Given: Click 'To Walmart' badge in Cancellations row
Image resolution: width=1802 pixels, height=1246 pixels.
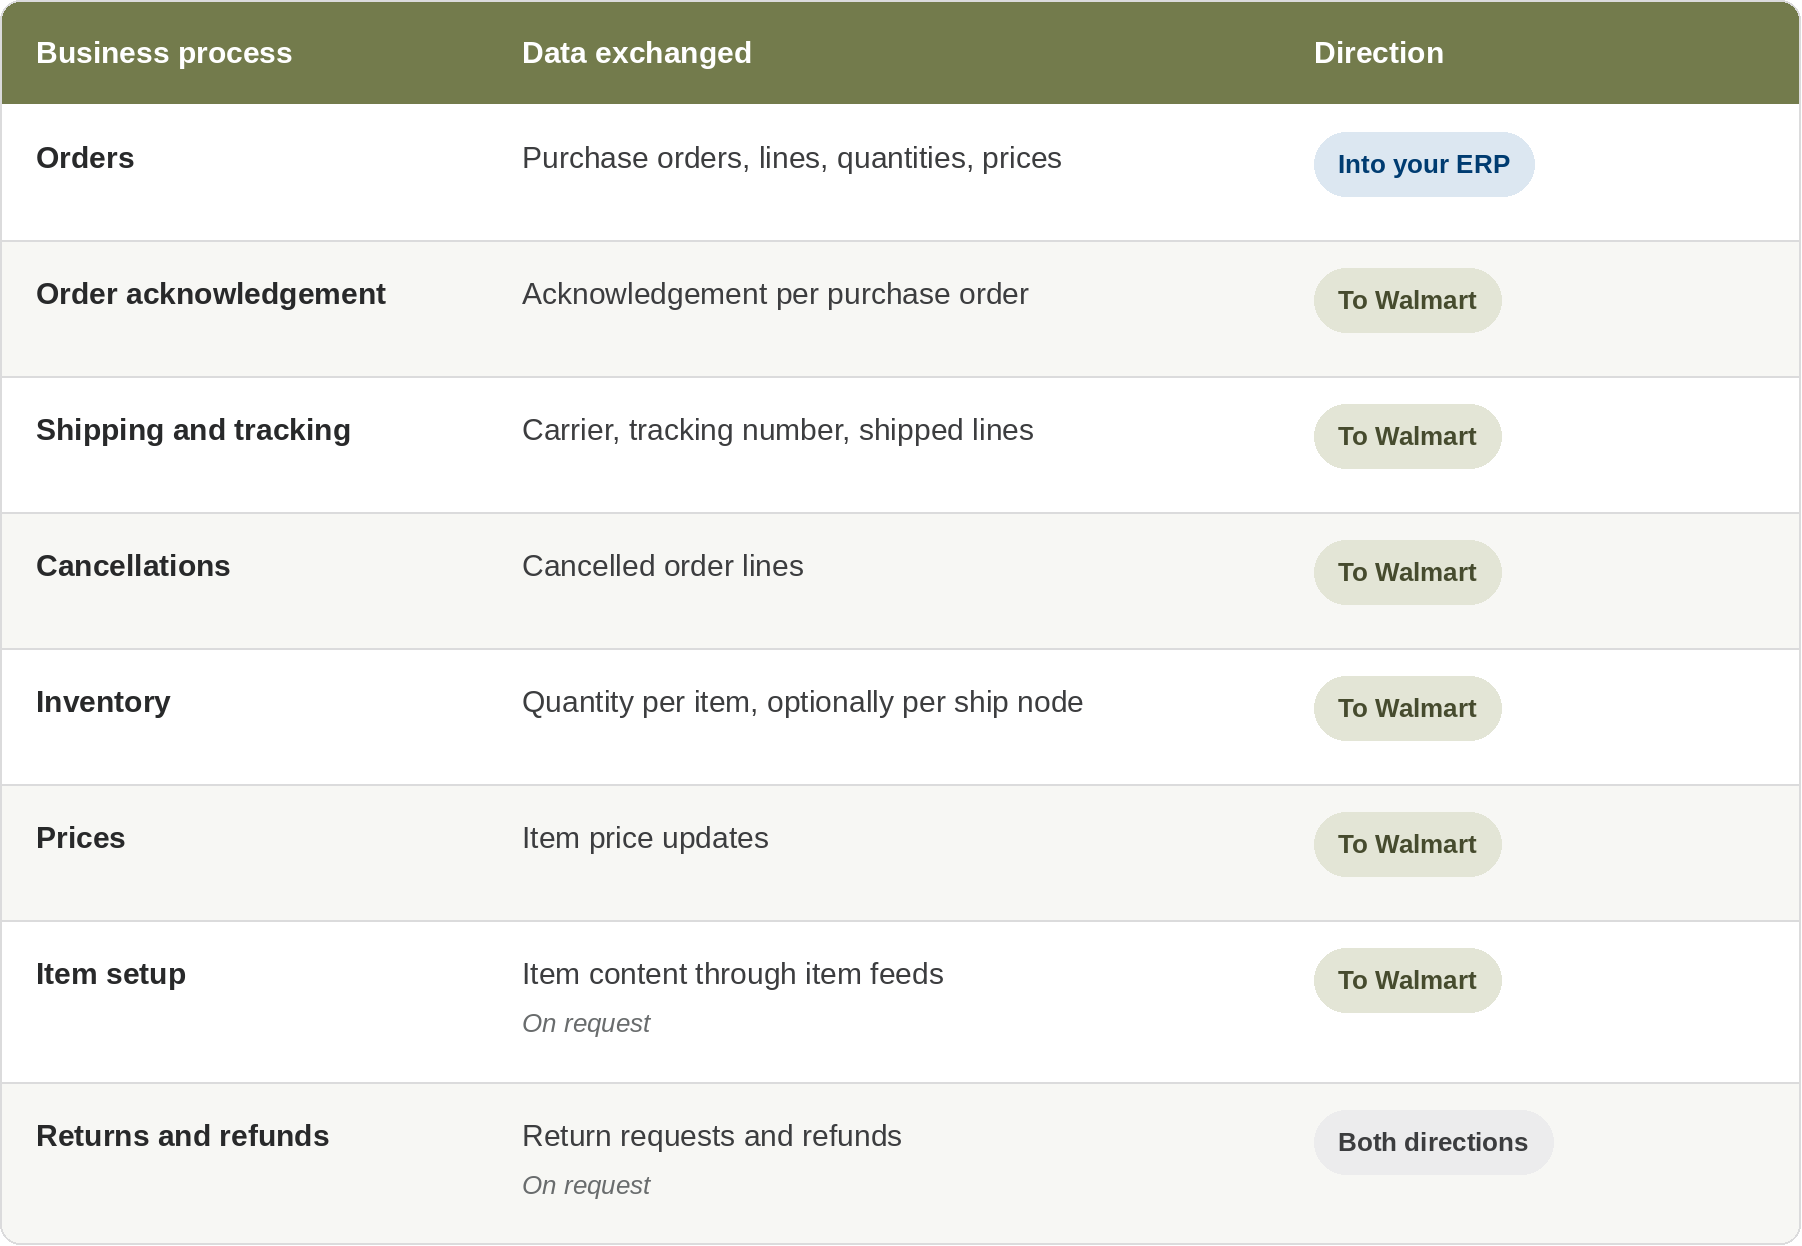Looking at the screenshot, I should point(1407,572).
